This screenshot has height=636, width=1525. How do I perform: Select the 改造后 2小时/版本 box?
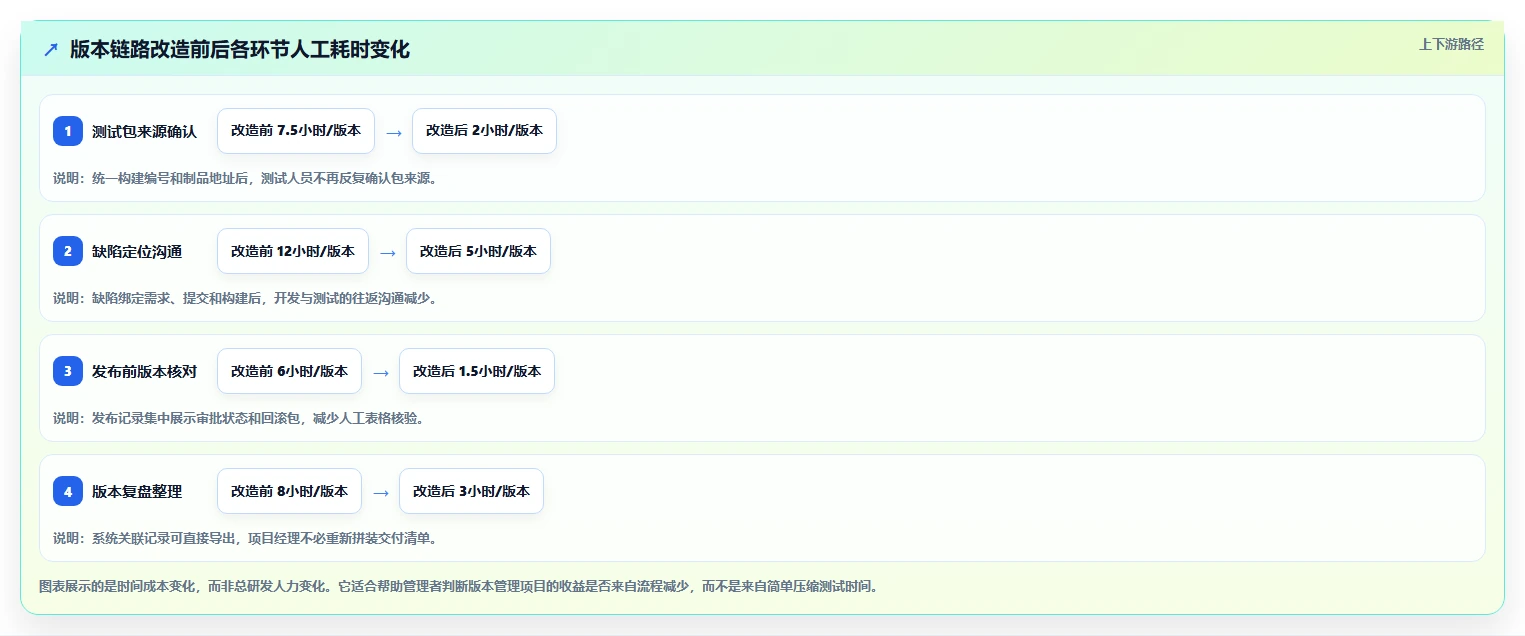pos(484,131)
